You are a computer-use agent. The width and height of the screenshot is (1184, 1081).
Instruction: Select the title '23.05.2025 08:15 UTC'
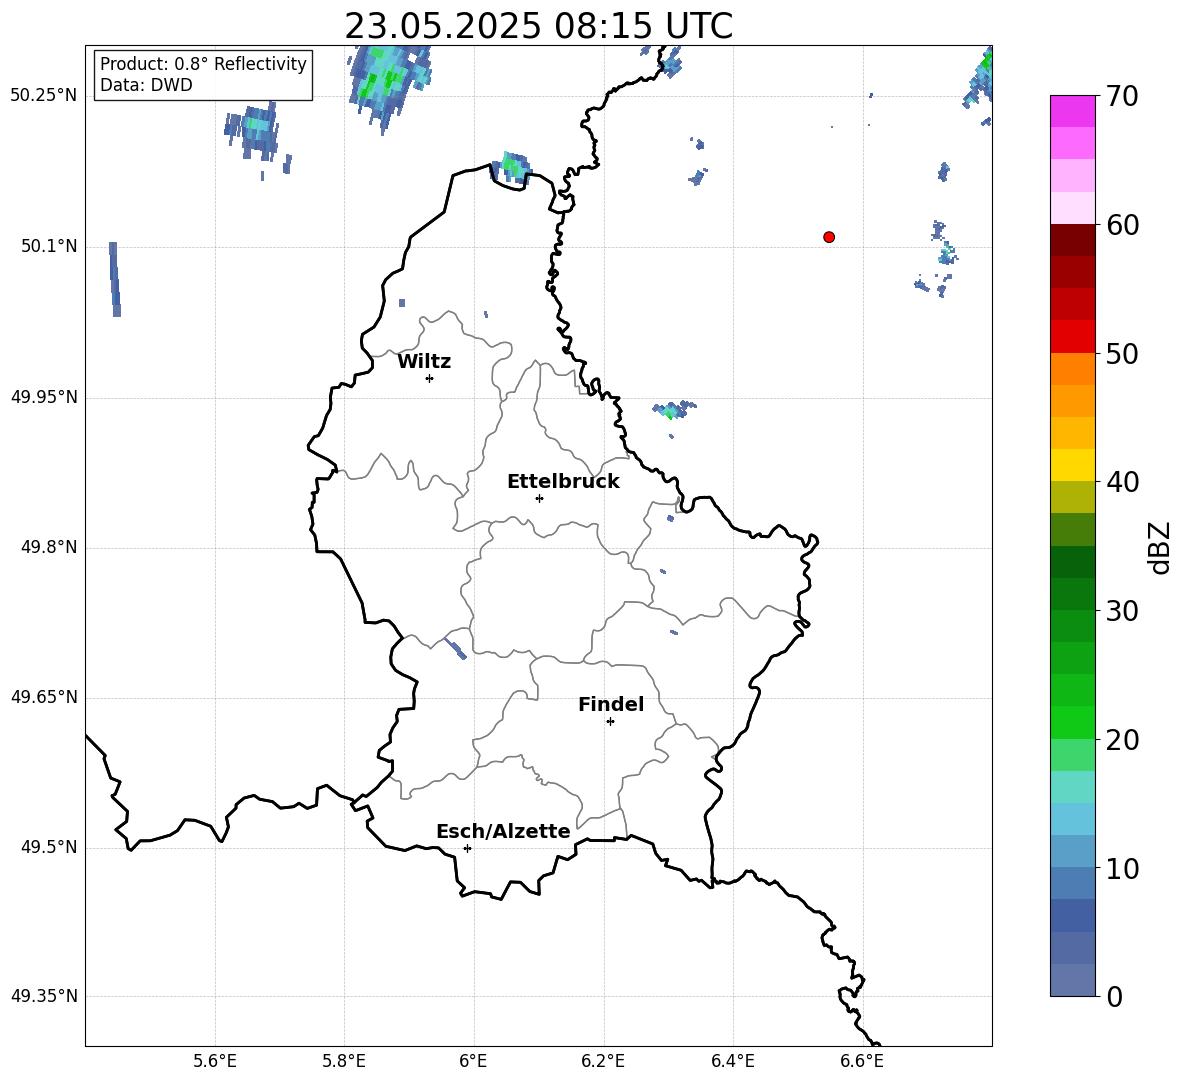pos(538,26)
